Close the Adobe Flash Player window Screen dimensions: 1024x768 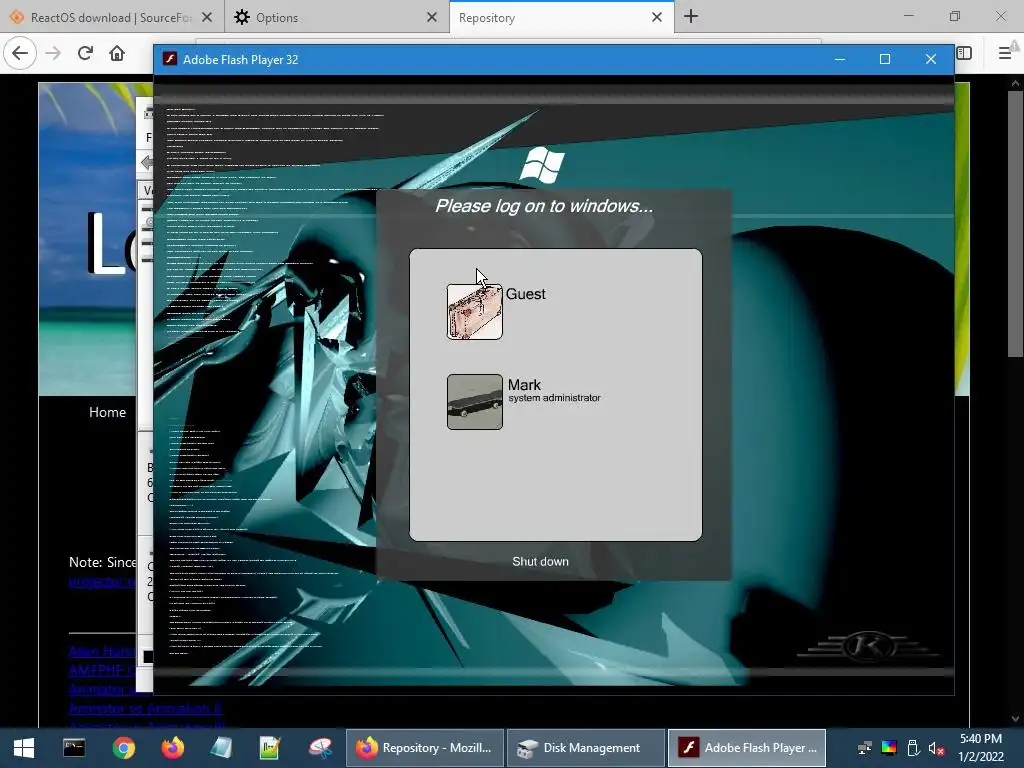931,59
